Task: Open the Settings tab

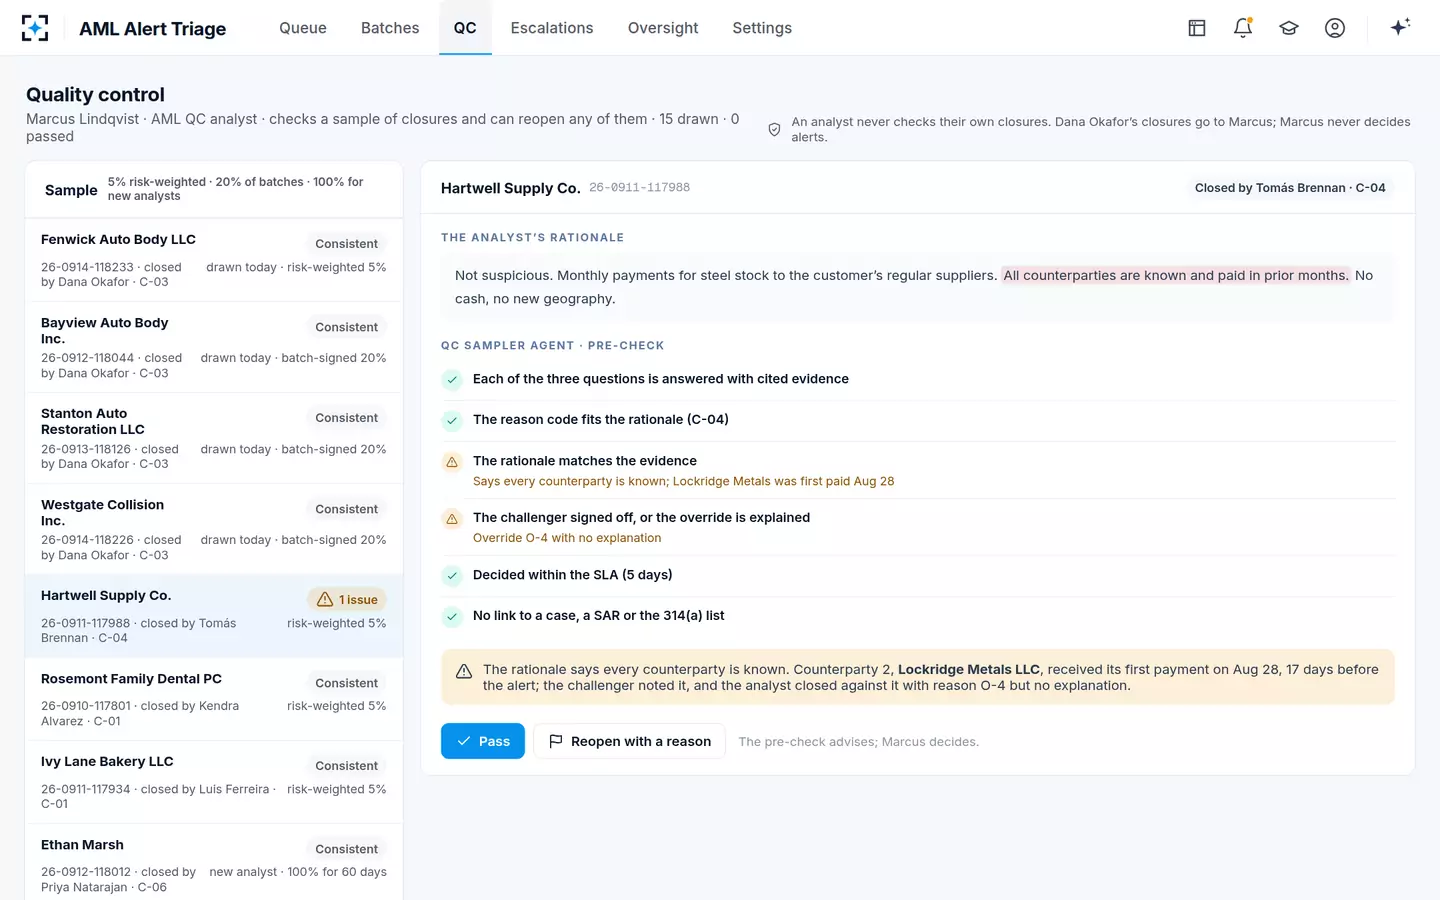Action: [x=762, y=28]
